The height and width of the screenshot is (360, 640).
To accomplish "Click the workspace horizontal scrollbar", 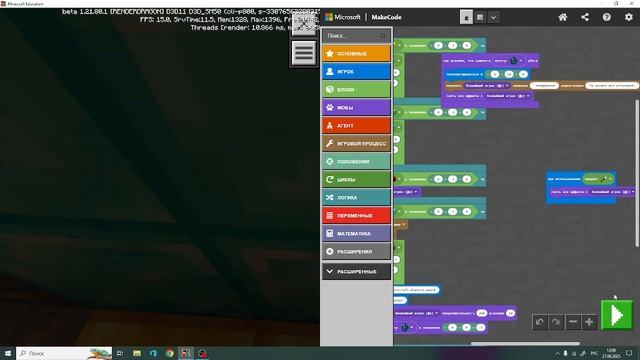I will (525, 343).
